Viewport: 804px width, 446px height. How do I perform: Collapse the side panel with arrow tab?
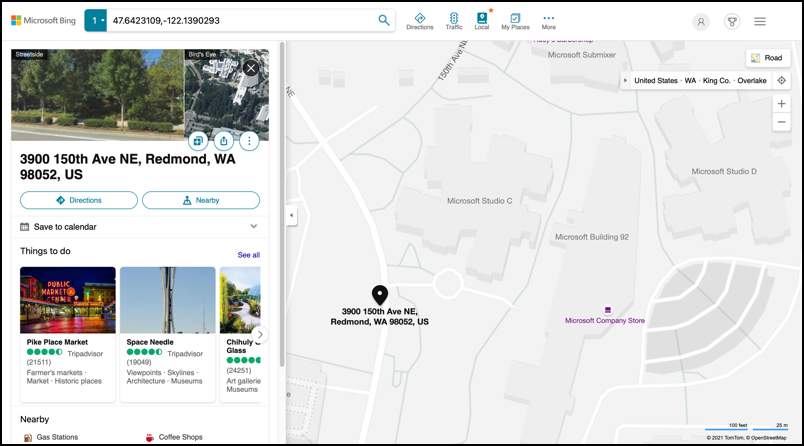tap(291, 215)
